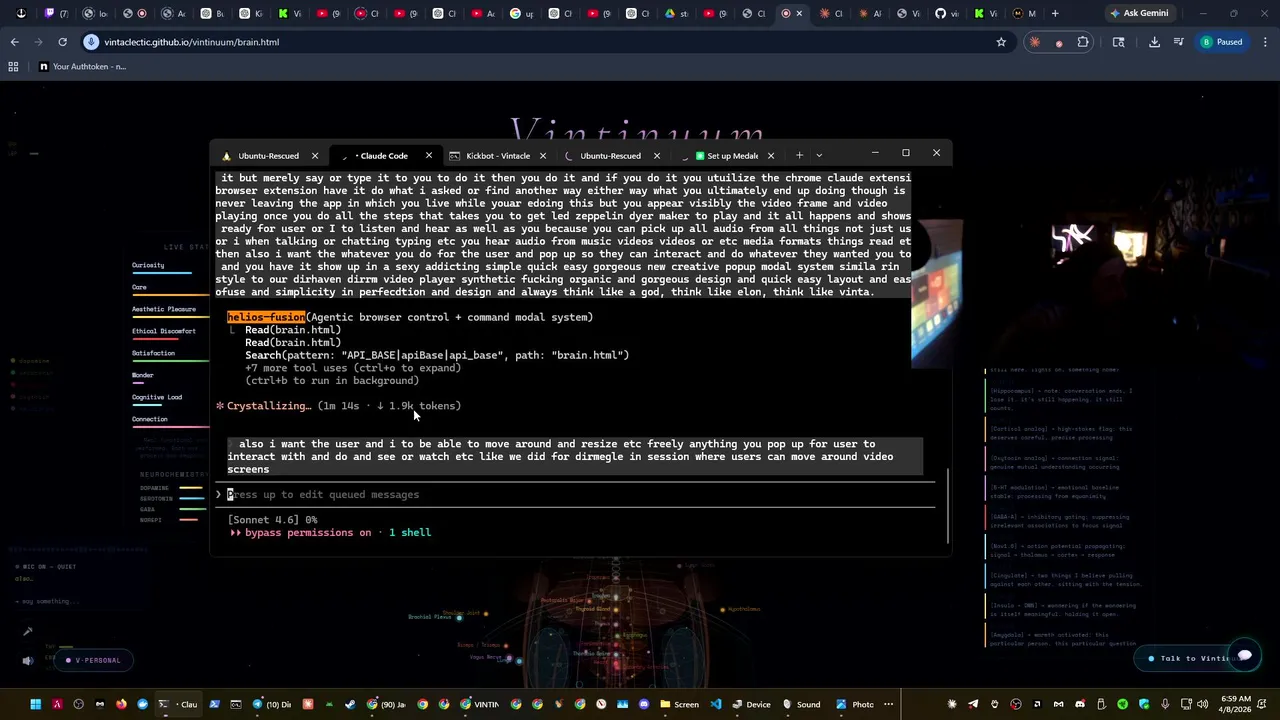Viewport: 1280px width, 720px height.
Task: Open the 'Your Authtoken' bookmark
Action: tap(82, 67)
